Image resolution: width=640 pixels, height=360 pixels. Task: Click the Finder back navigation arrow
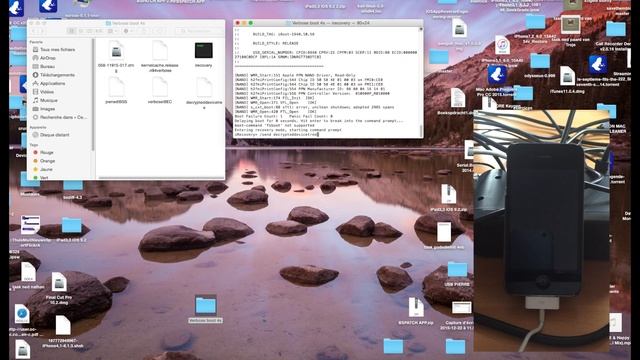pyautogui.click(x=34, y=31)
